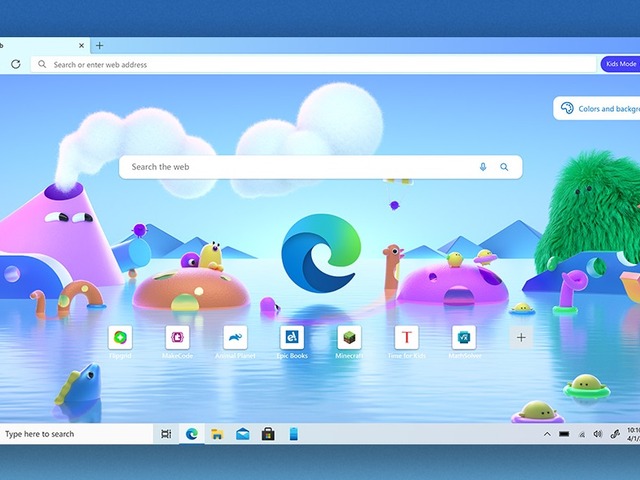Screen dimensions: 640x480
Task: Reload the page with refresh button
Action: (x=15, y=64)
